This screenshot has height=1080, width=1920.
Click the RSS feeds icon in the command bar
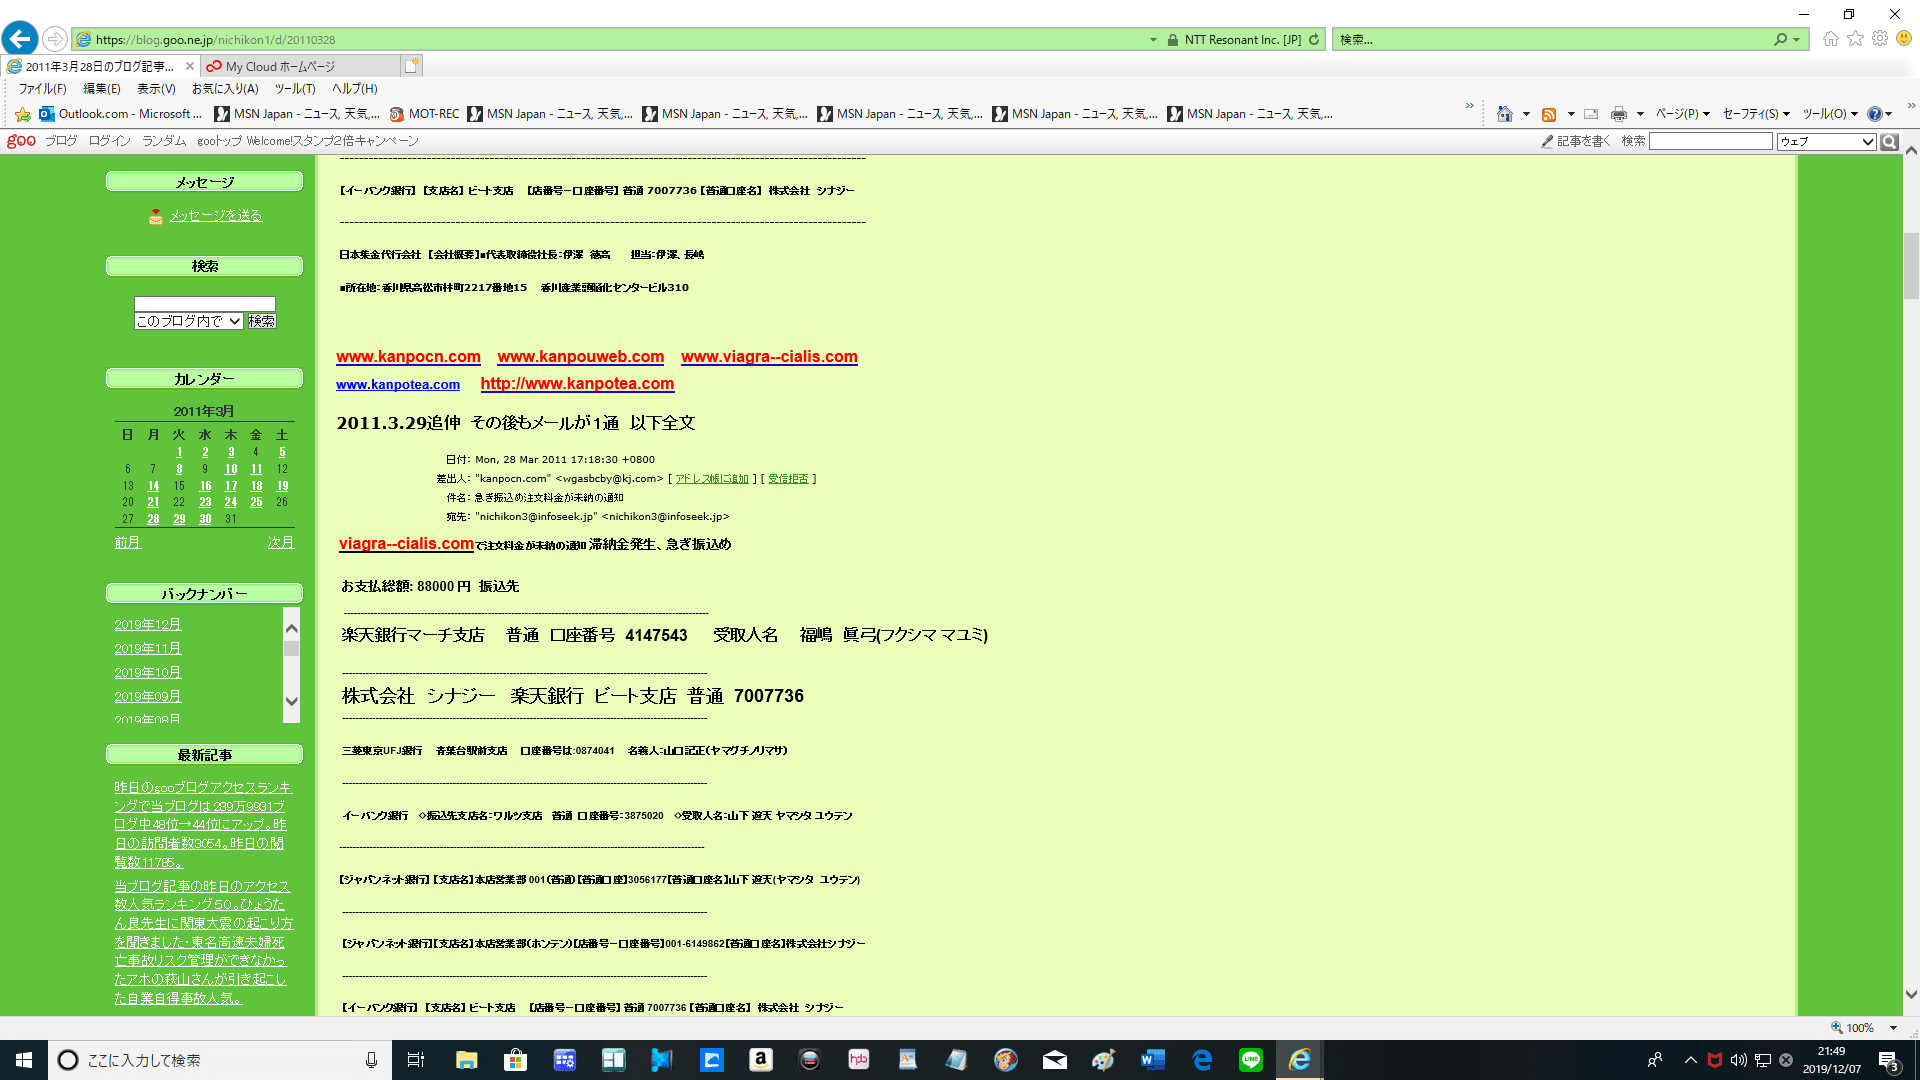coord(1549,114)
